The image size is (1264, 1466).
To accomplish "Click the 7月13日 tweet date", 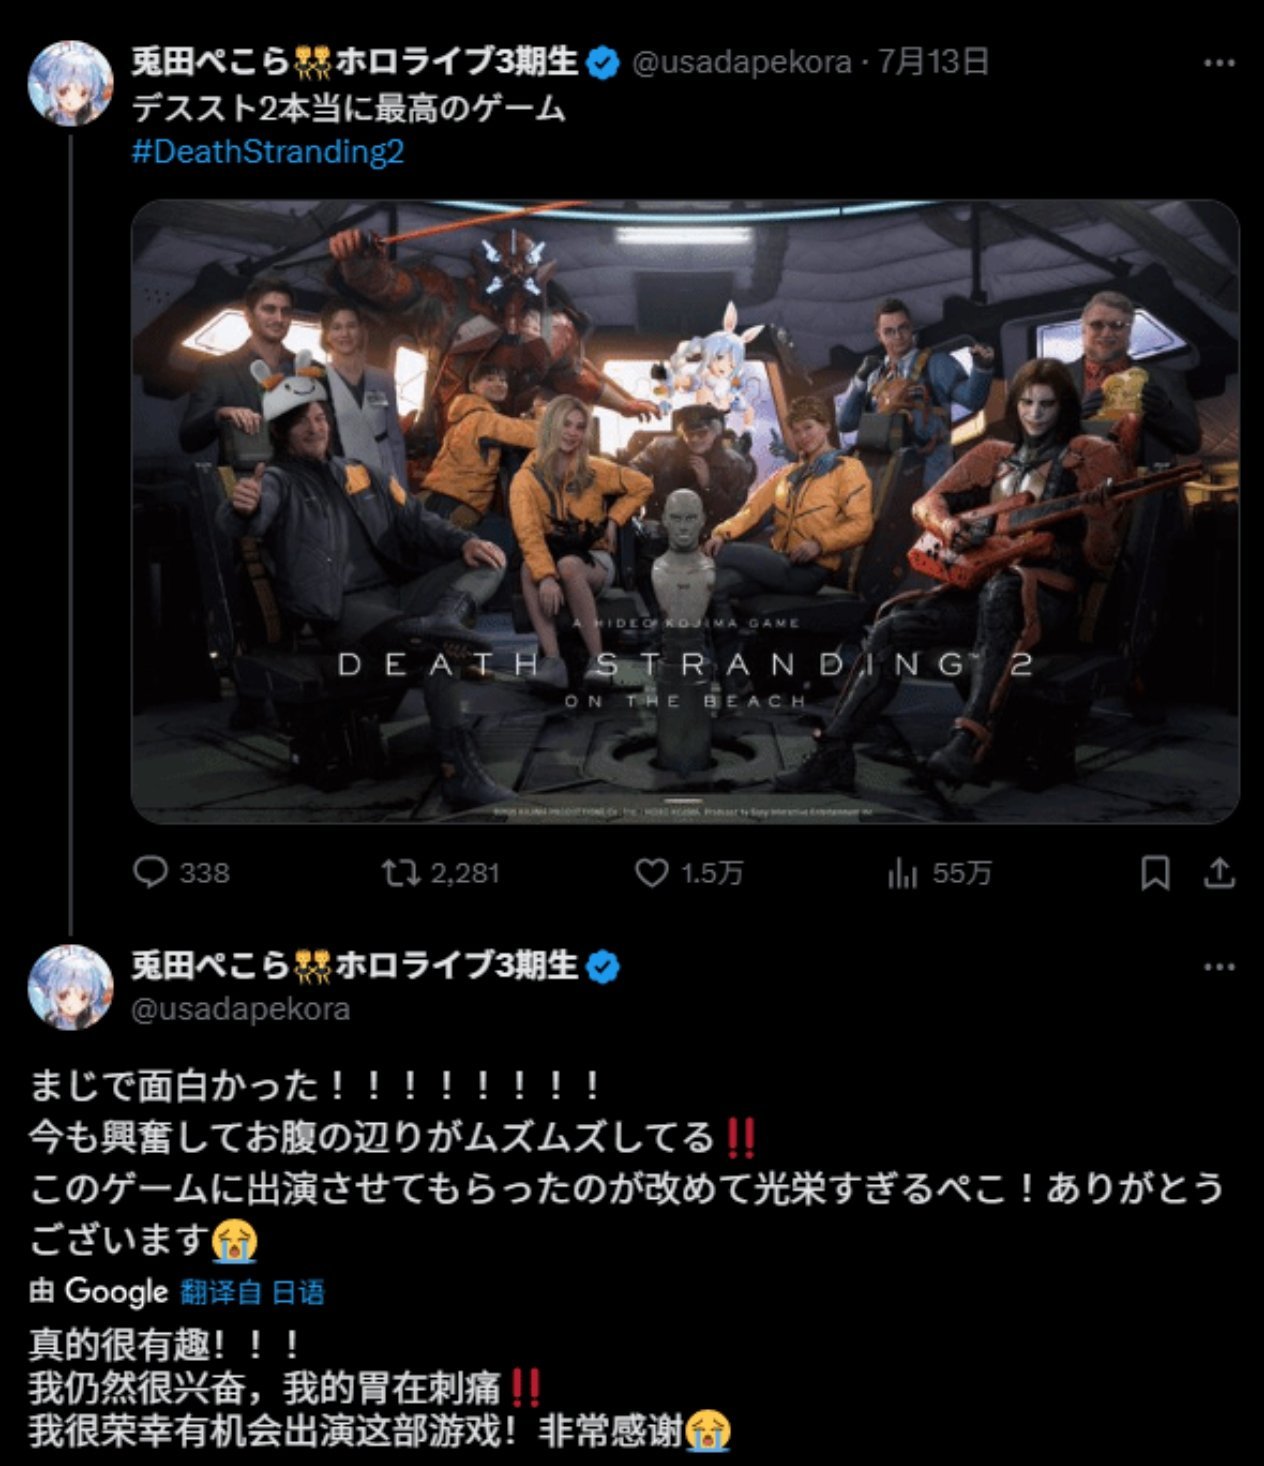I will (x=933, y=62).
